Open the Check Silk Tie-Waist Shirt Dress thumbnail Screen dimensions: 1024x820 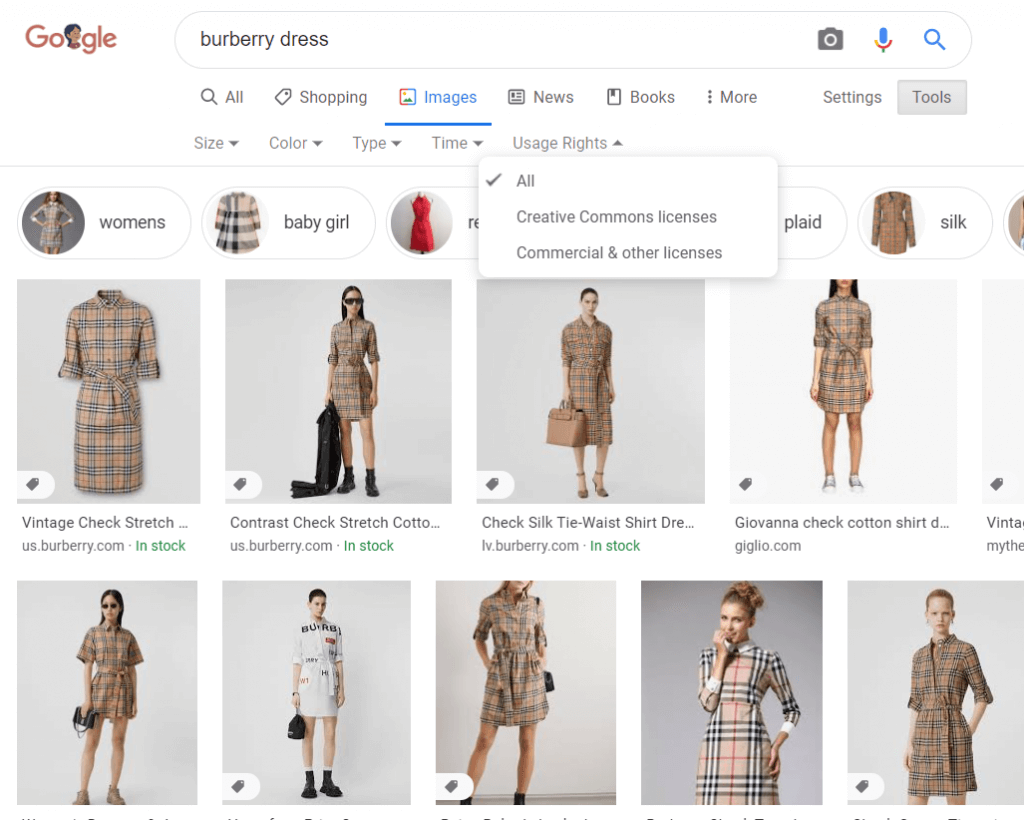590,391
